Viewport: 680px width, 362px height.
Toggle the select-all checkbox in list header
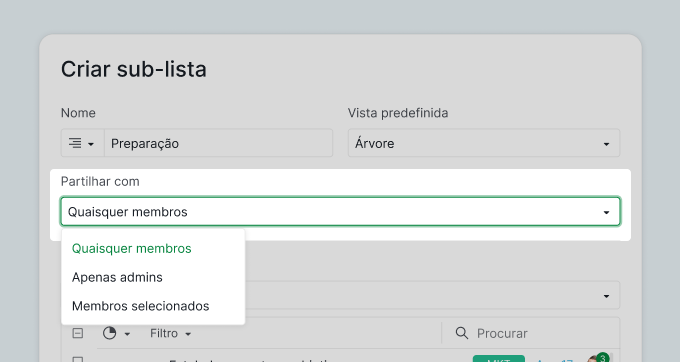[x=78, y=333]
